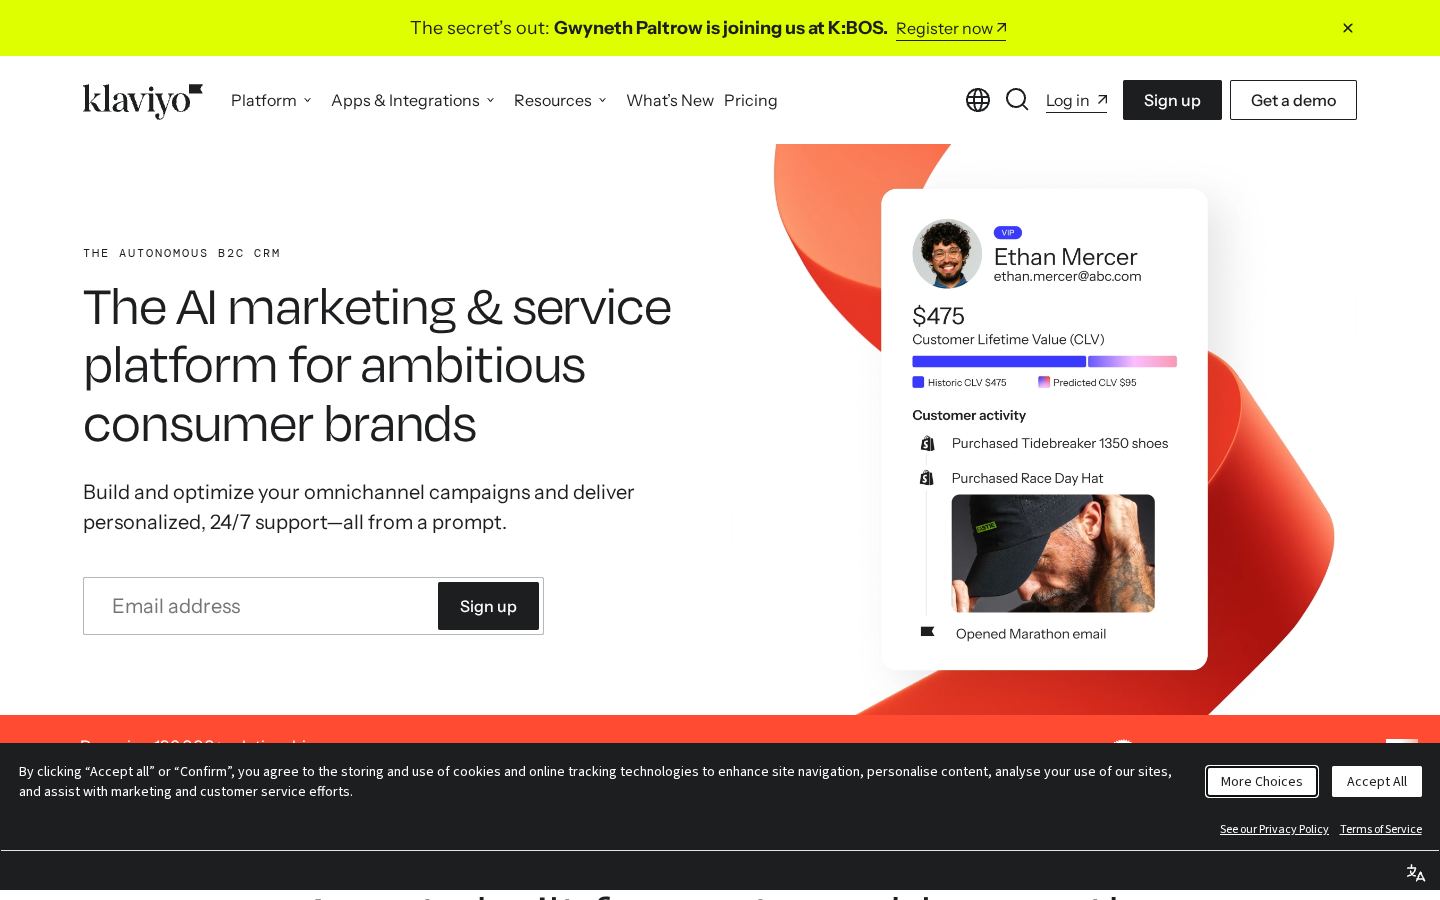Image resolution: width=1440 pixels, height=900 pixels.
Task: Open the Klaviyo logo home link
Action: [143, 100]
